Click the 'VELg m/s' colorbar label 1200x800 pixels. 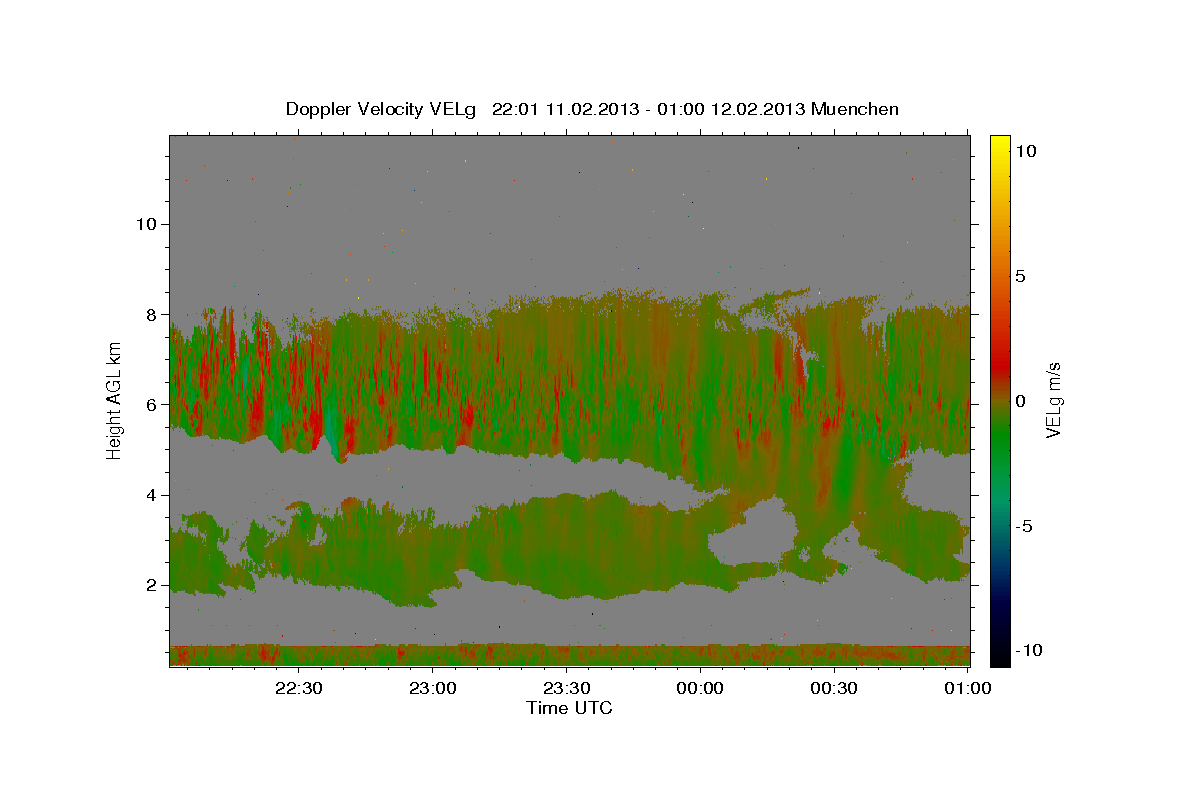click(x=1053, y=400)
